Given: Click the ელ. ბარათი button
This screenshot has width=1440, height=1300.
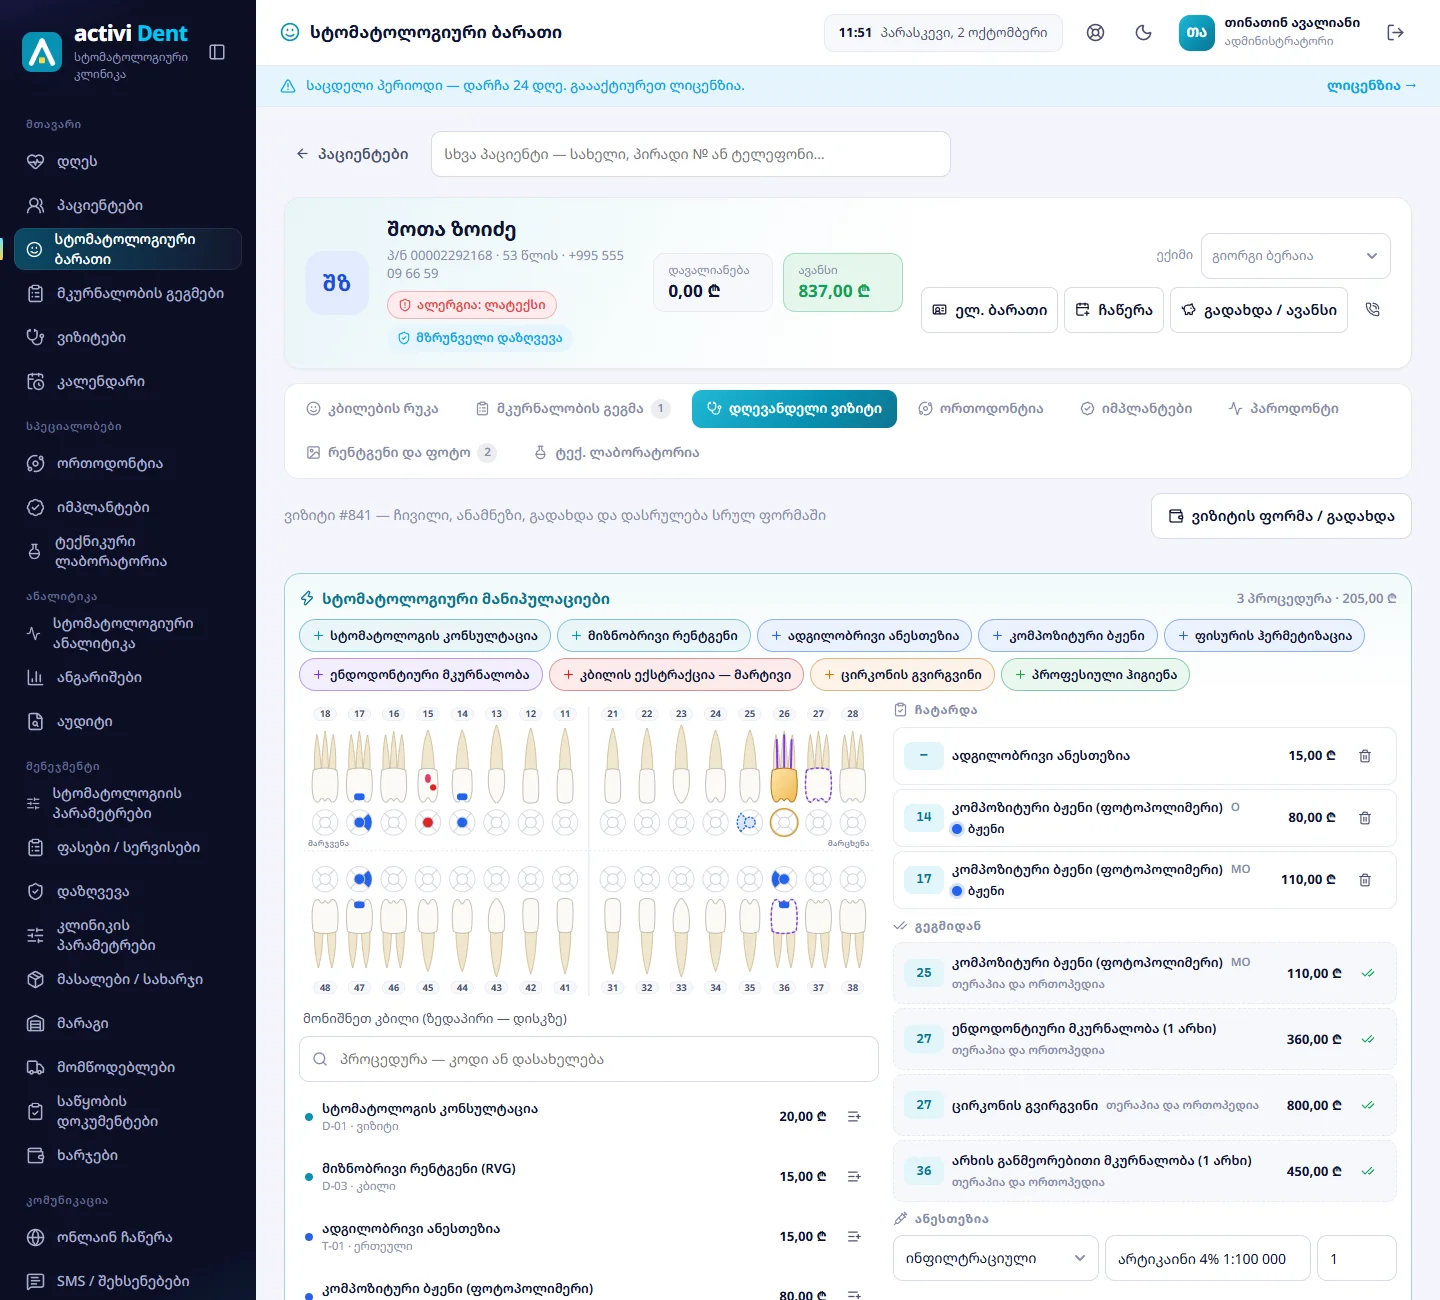Looking at the screenshot, I should click(989, 310).
